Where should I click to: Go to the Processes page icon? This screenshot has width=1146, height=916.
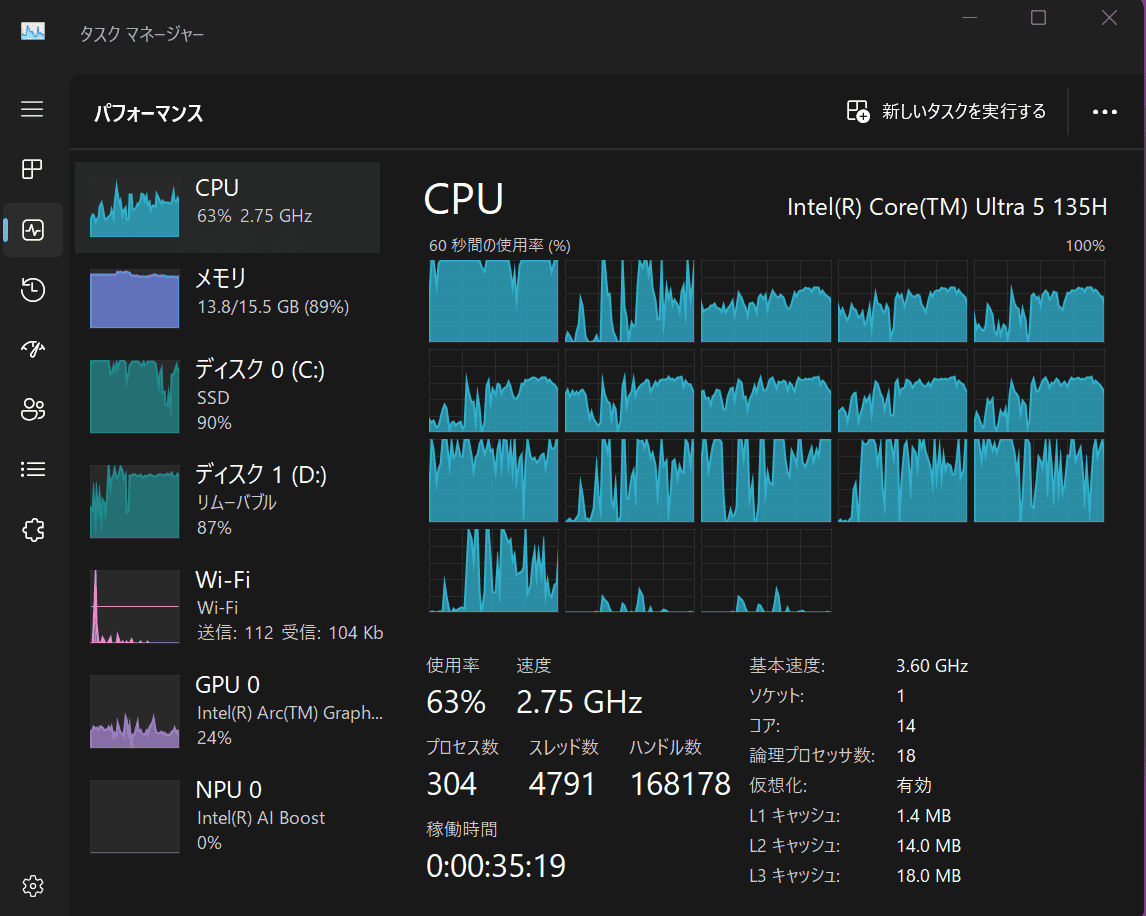click(32, 170)
